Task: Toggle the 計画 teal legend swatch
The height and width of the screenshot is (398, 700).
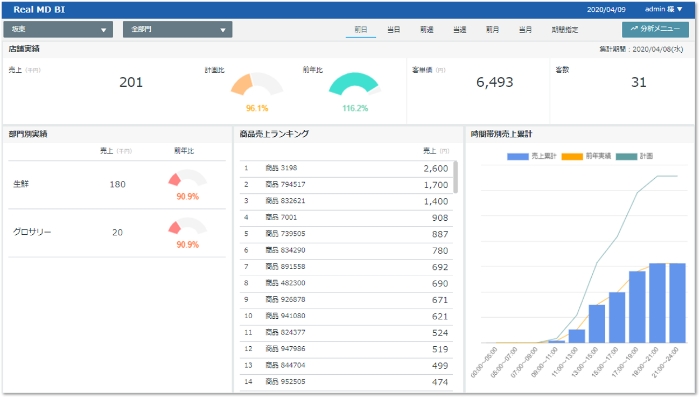Action: click(626, 156)
